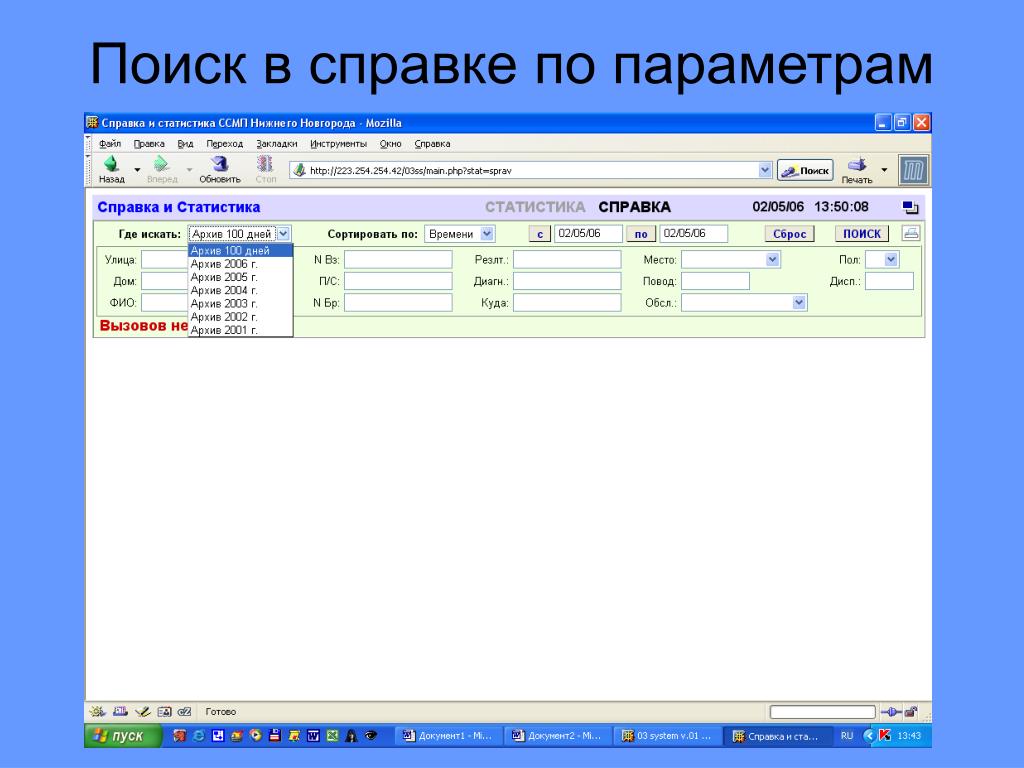This screenshot has width=1024, height=768.
Task: Choose 'Архив 2003 г.' archive option
Action: point(224,303)
